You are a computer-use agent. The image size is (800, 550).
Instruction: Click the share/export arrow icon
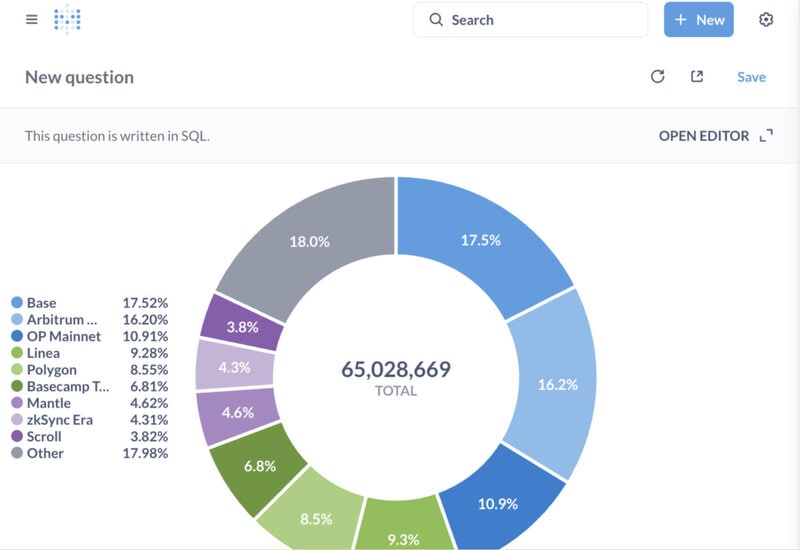tap(697, 77)
